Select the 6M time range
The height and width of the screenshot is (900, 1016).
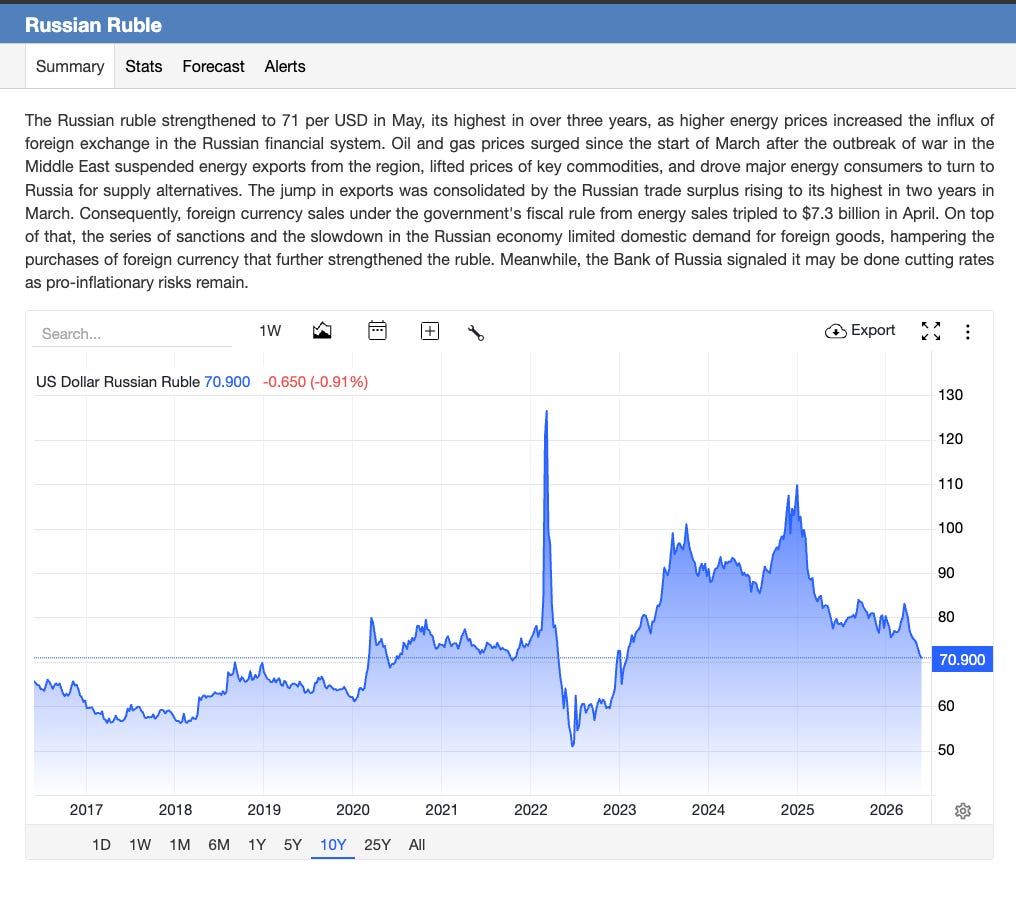click(219, 845)
